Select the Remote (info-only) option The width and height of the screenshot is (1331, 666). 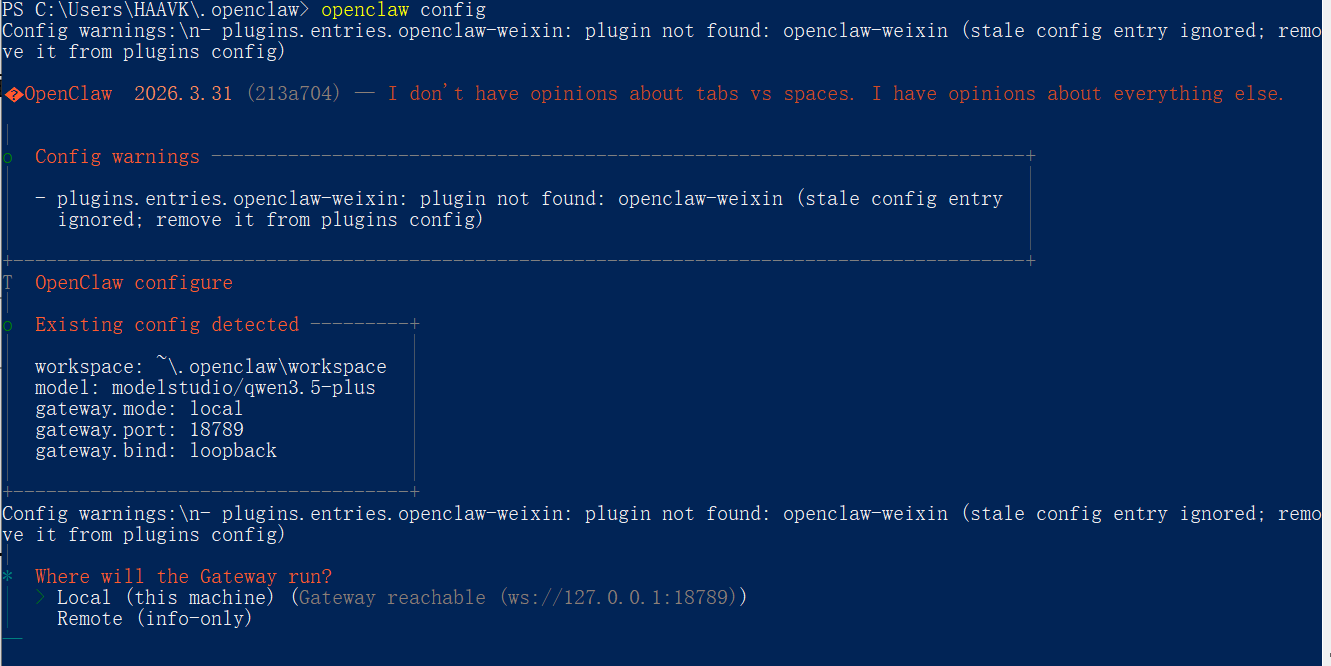coord(154,619)
